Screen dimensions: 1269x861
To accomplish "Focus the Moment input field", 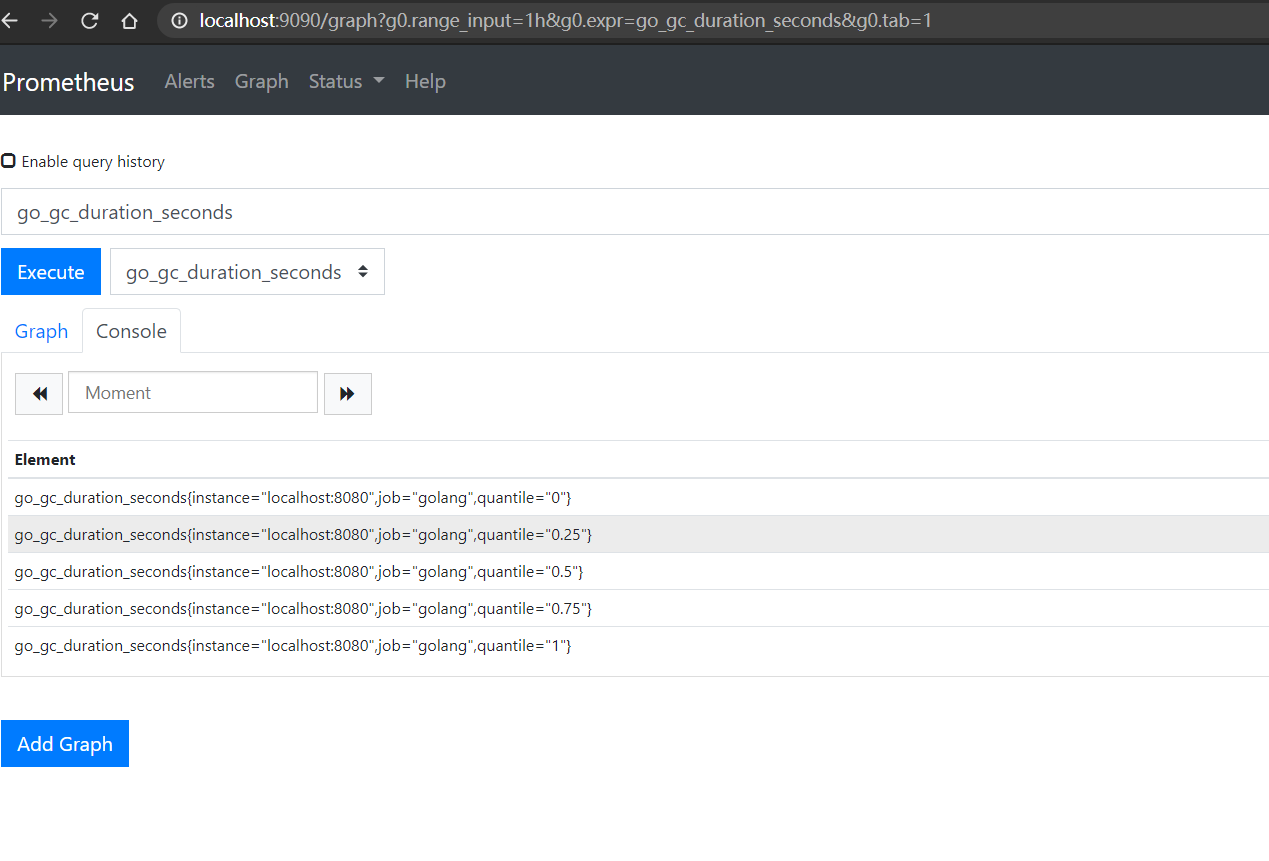I will click(192, 393).
